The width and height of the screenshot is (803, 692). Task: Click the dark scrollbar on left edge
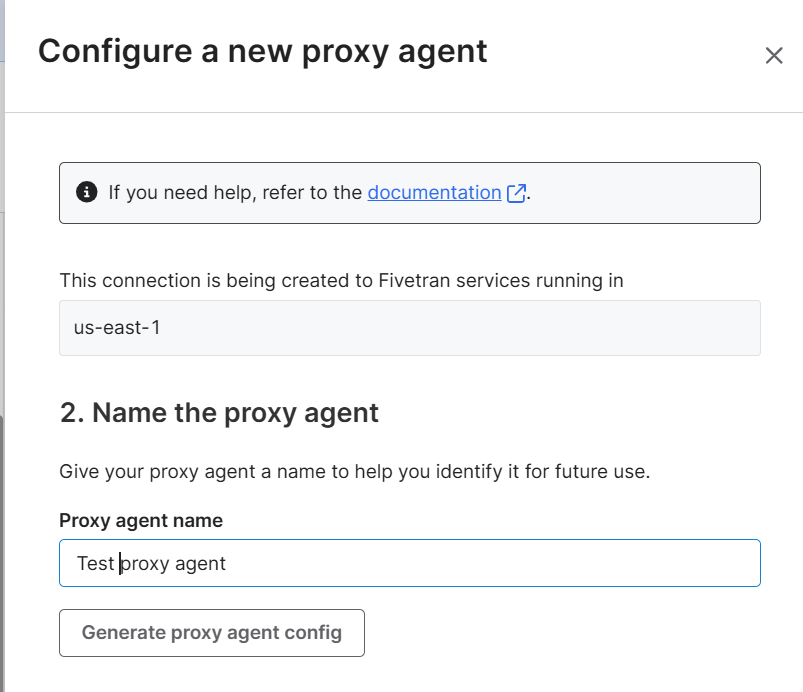tap(2, 553)
